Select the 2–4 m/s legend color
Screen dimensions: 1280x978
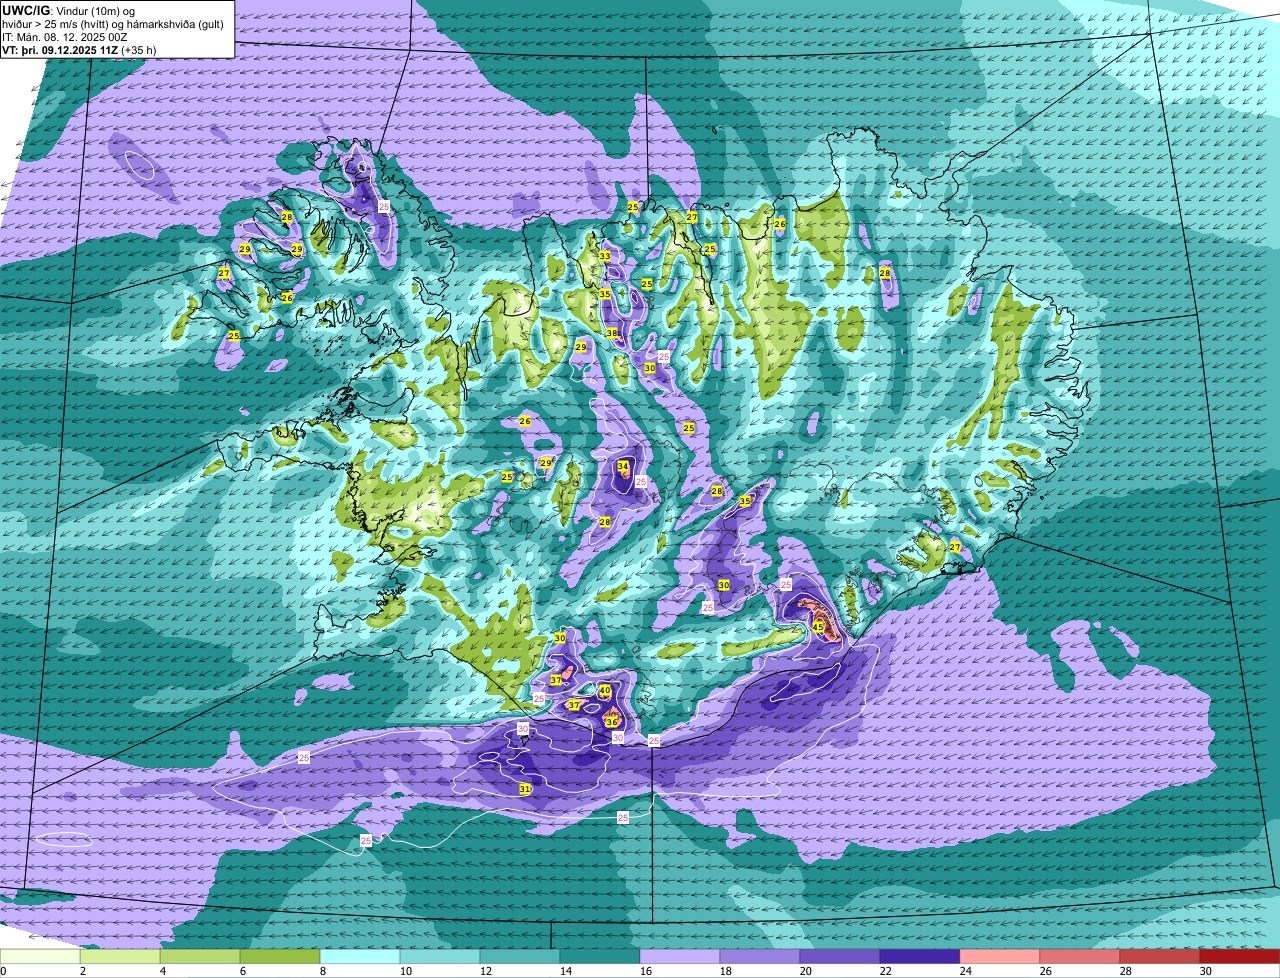120,957
